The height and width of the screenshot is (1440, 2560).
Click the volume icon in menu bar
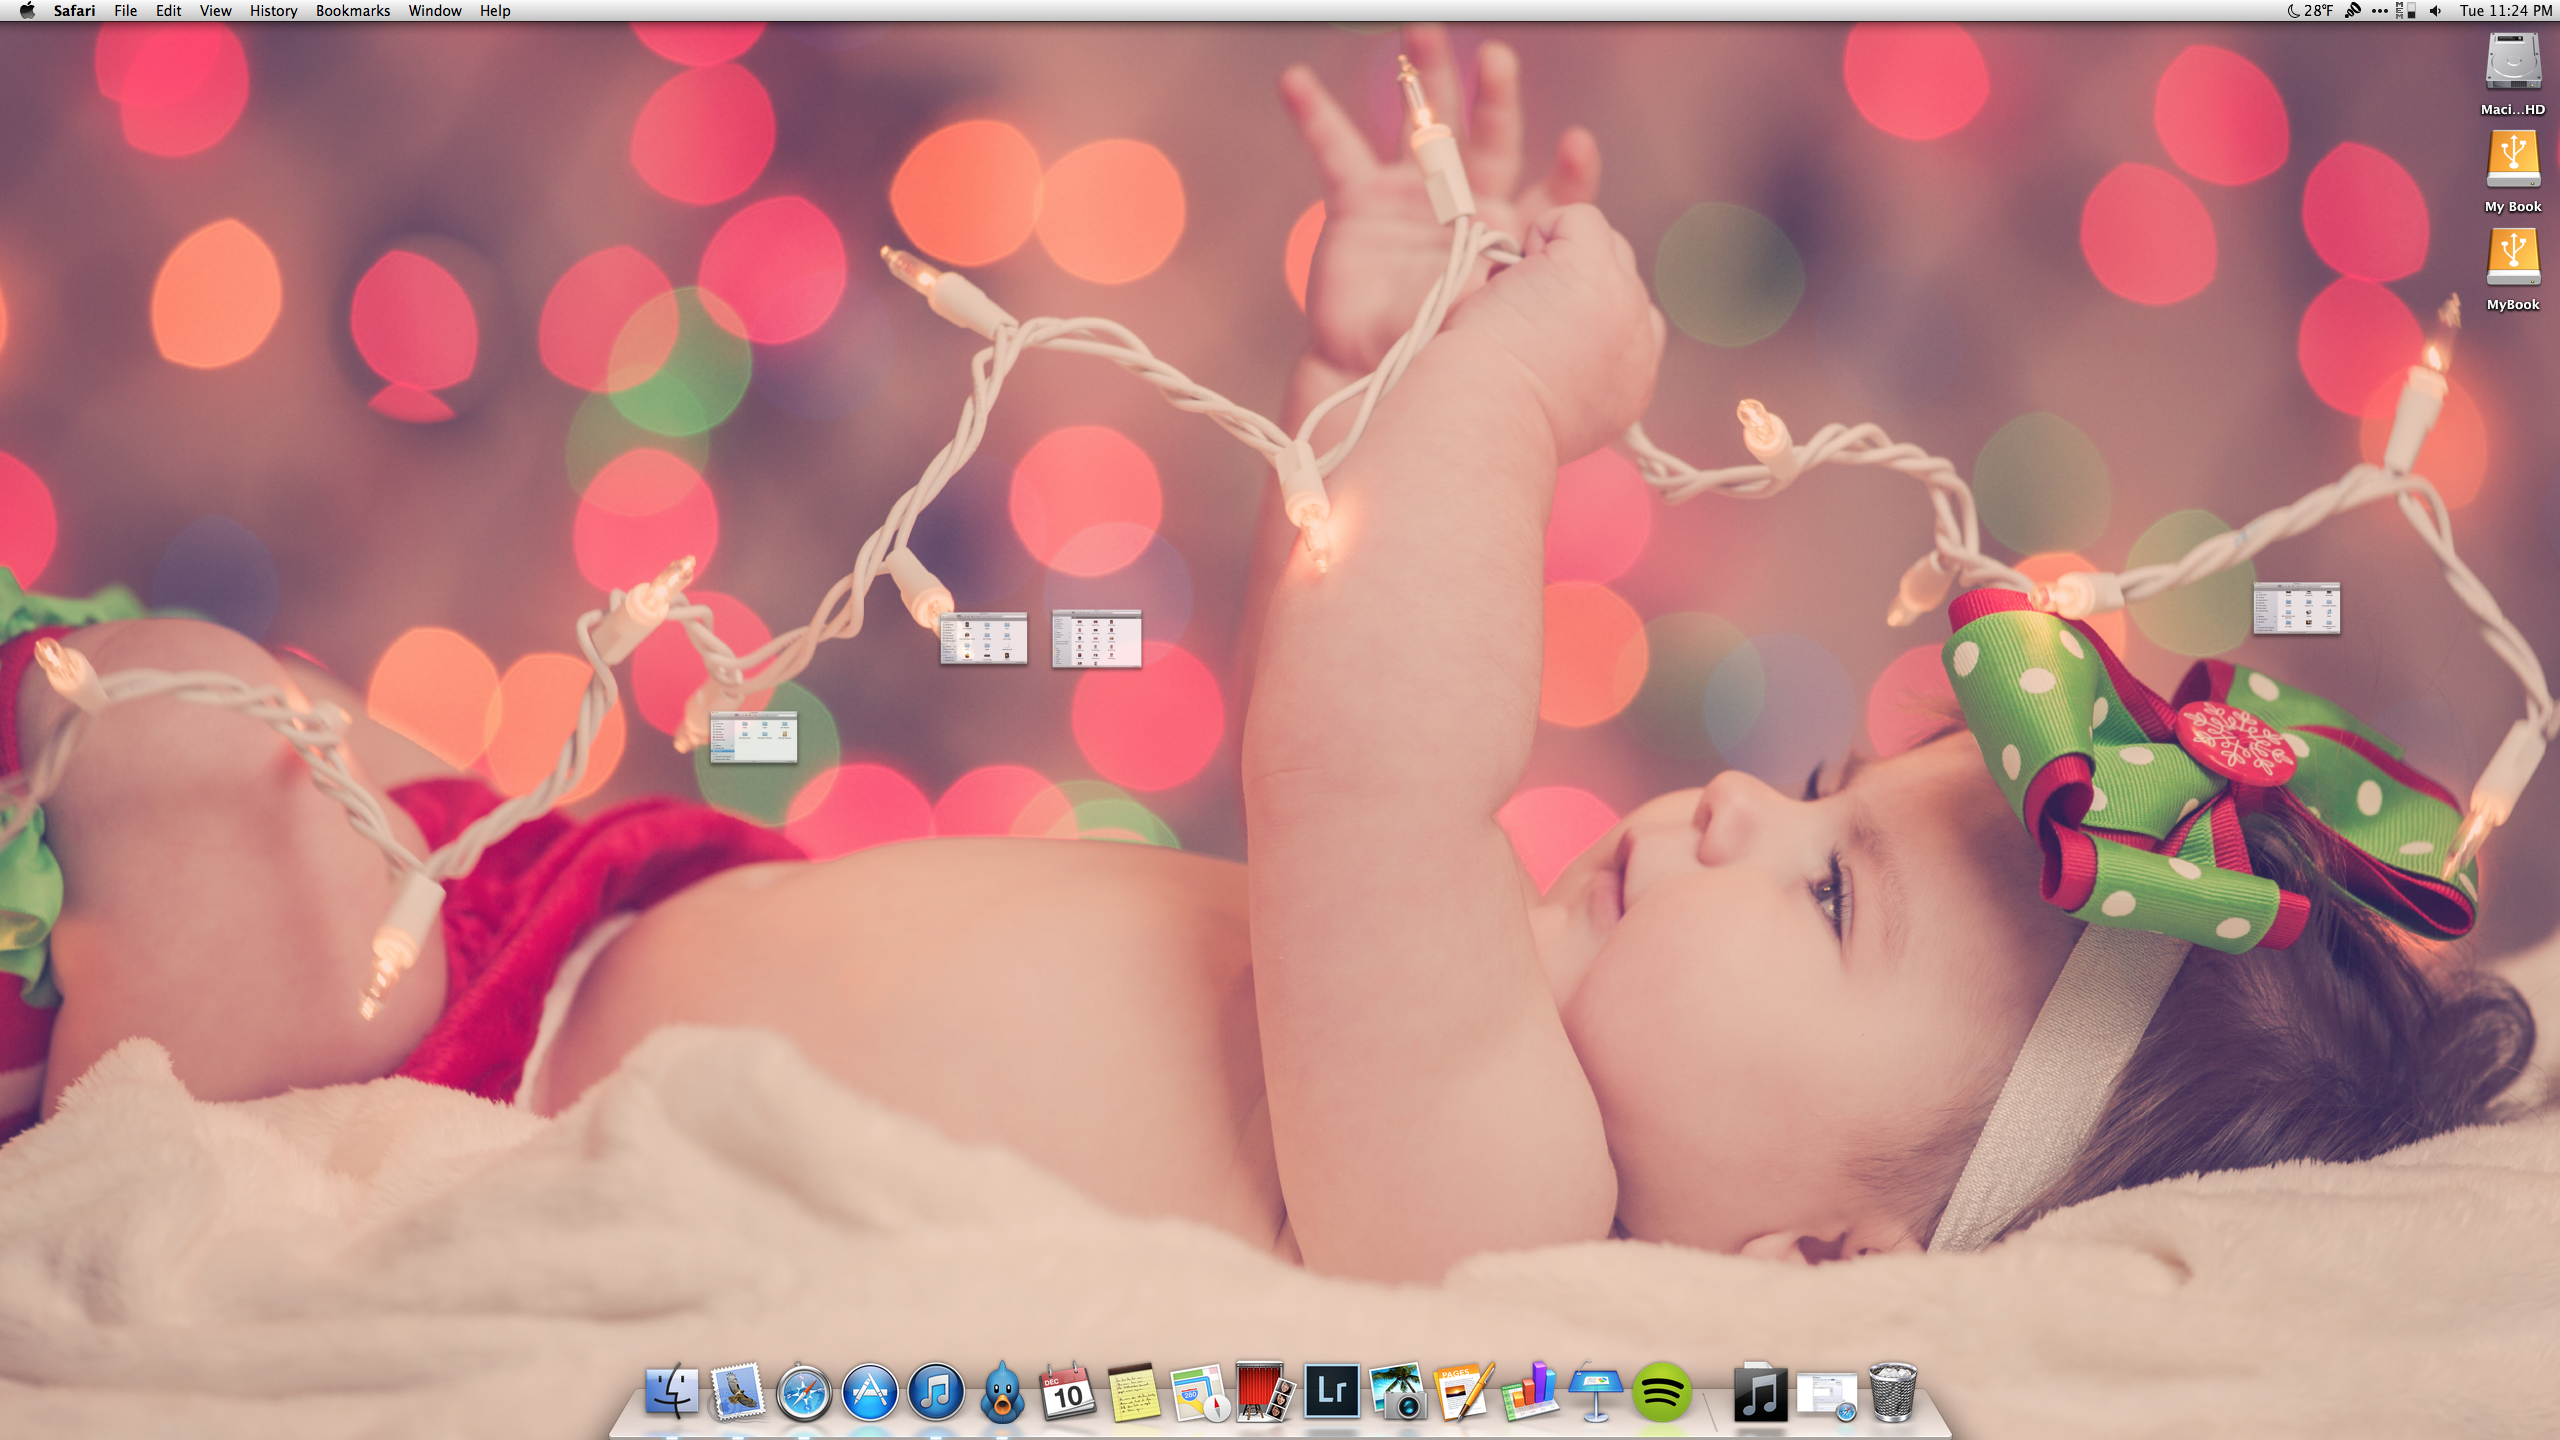click(x=2435, y=11)
